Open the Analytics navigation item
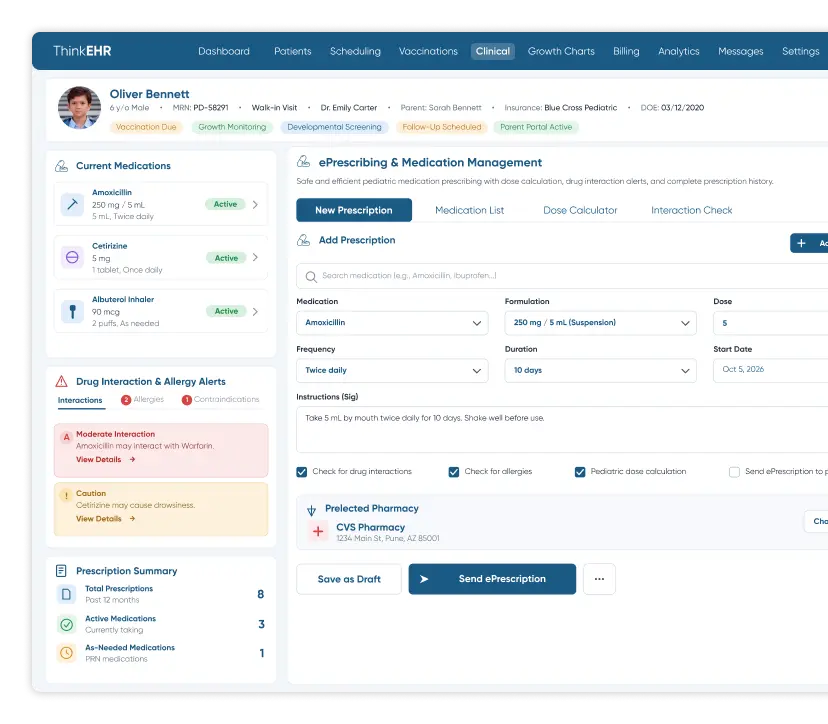 pyautogui.click(x=679, y=51)
